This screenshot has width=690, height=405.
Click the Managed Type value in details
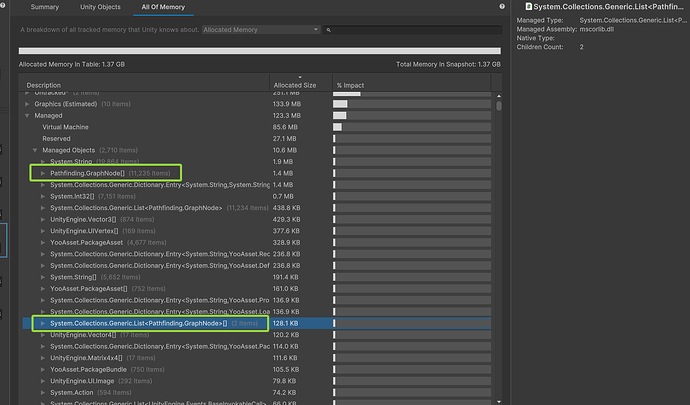(633, 20)
